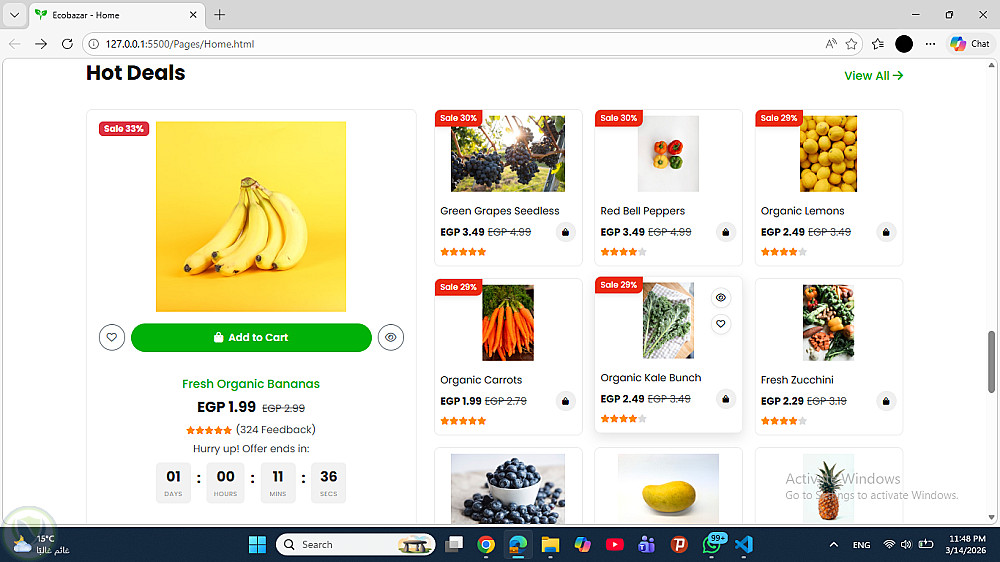The height and width of the screenshot is (562, 1000).
Task: Open browser Settings and more menu
Action: 930,44
